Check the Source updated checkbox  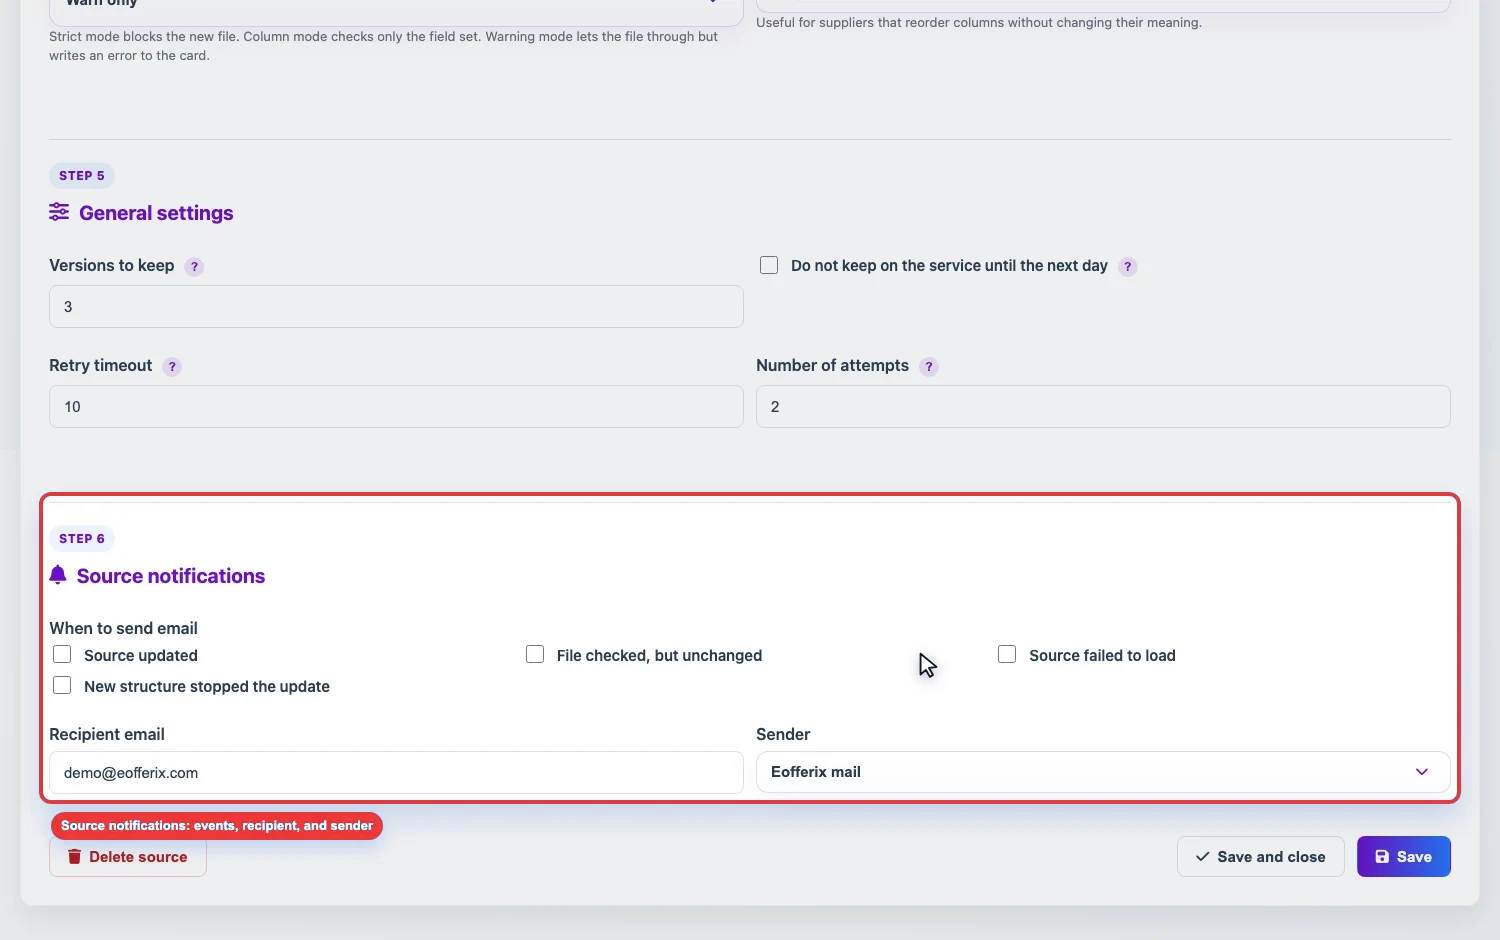point(62,654)
